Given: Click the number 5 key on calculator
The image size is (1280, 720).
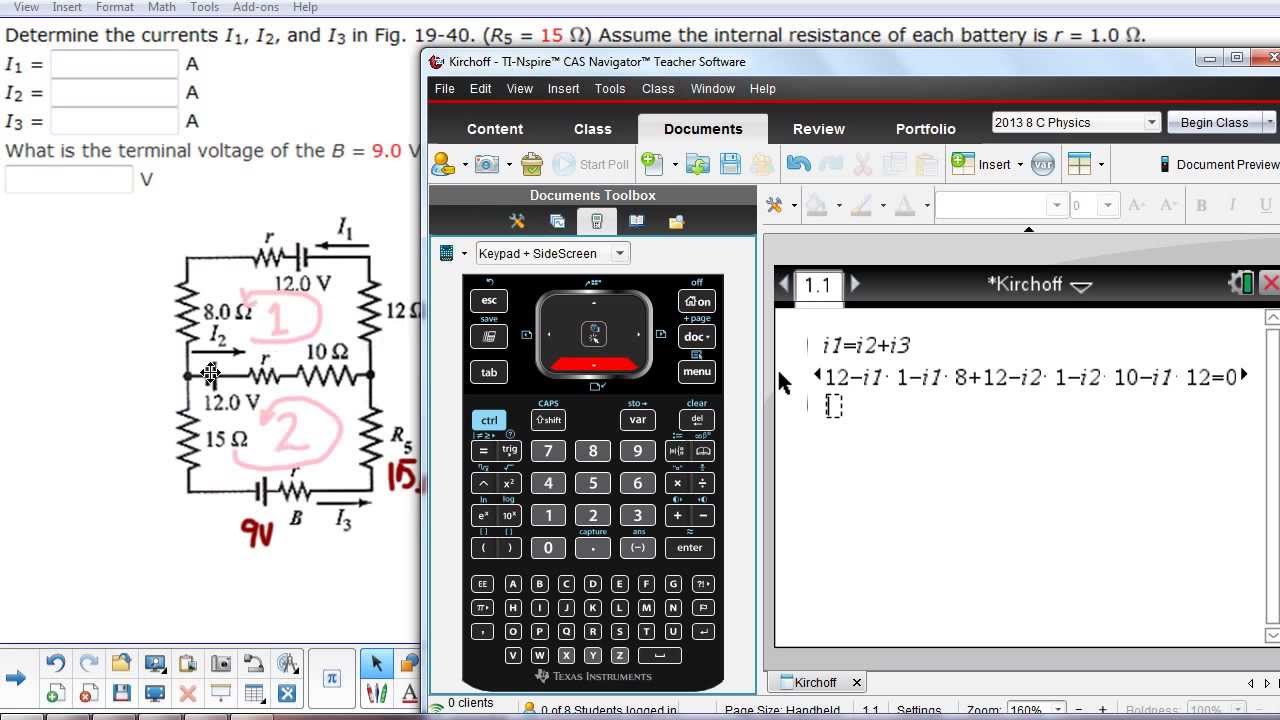Looking at the screenshot, I should 593,483.
